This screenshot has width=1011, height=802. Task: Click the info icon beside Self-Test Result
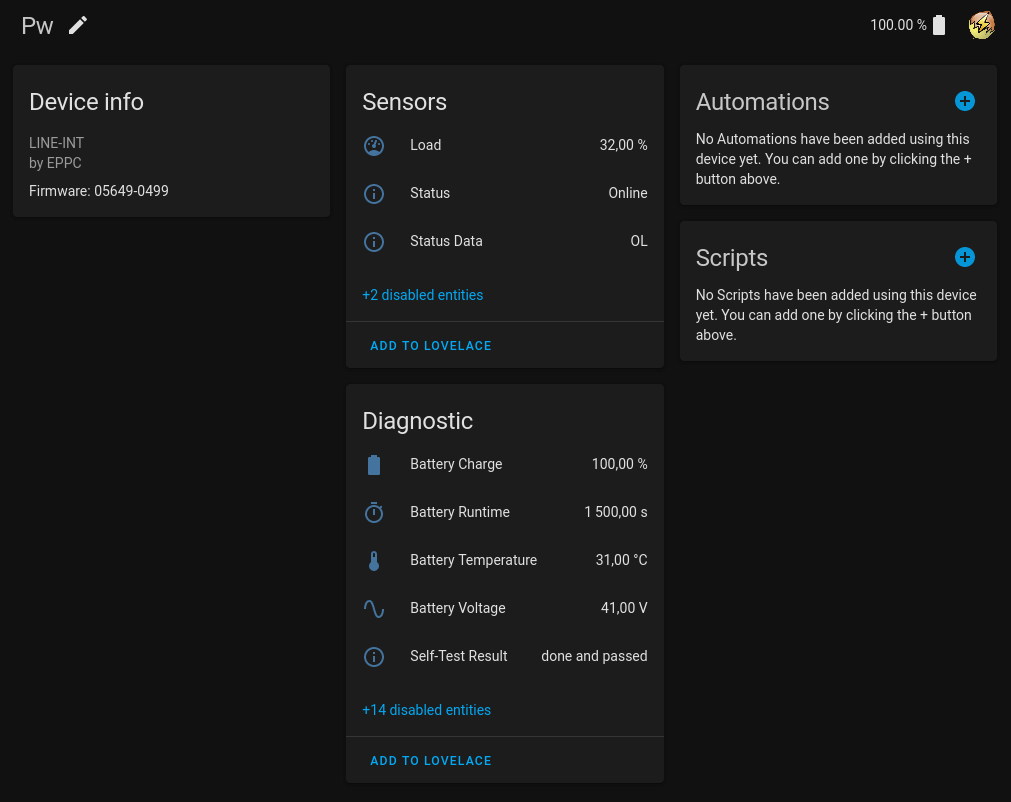374,656
